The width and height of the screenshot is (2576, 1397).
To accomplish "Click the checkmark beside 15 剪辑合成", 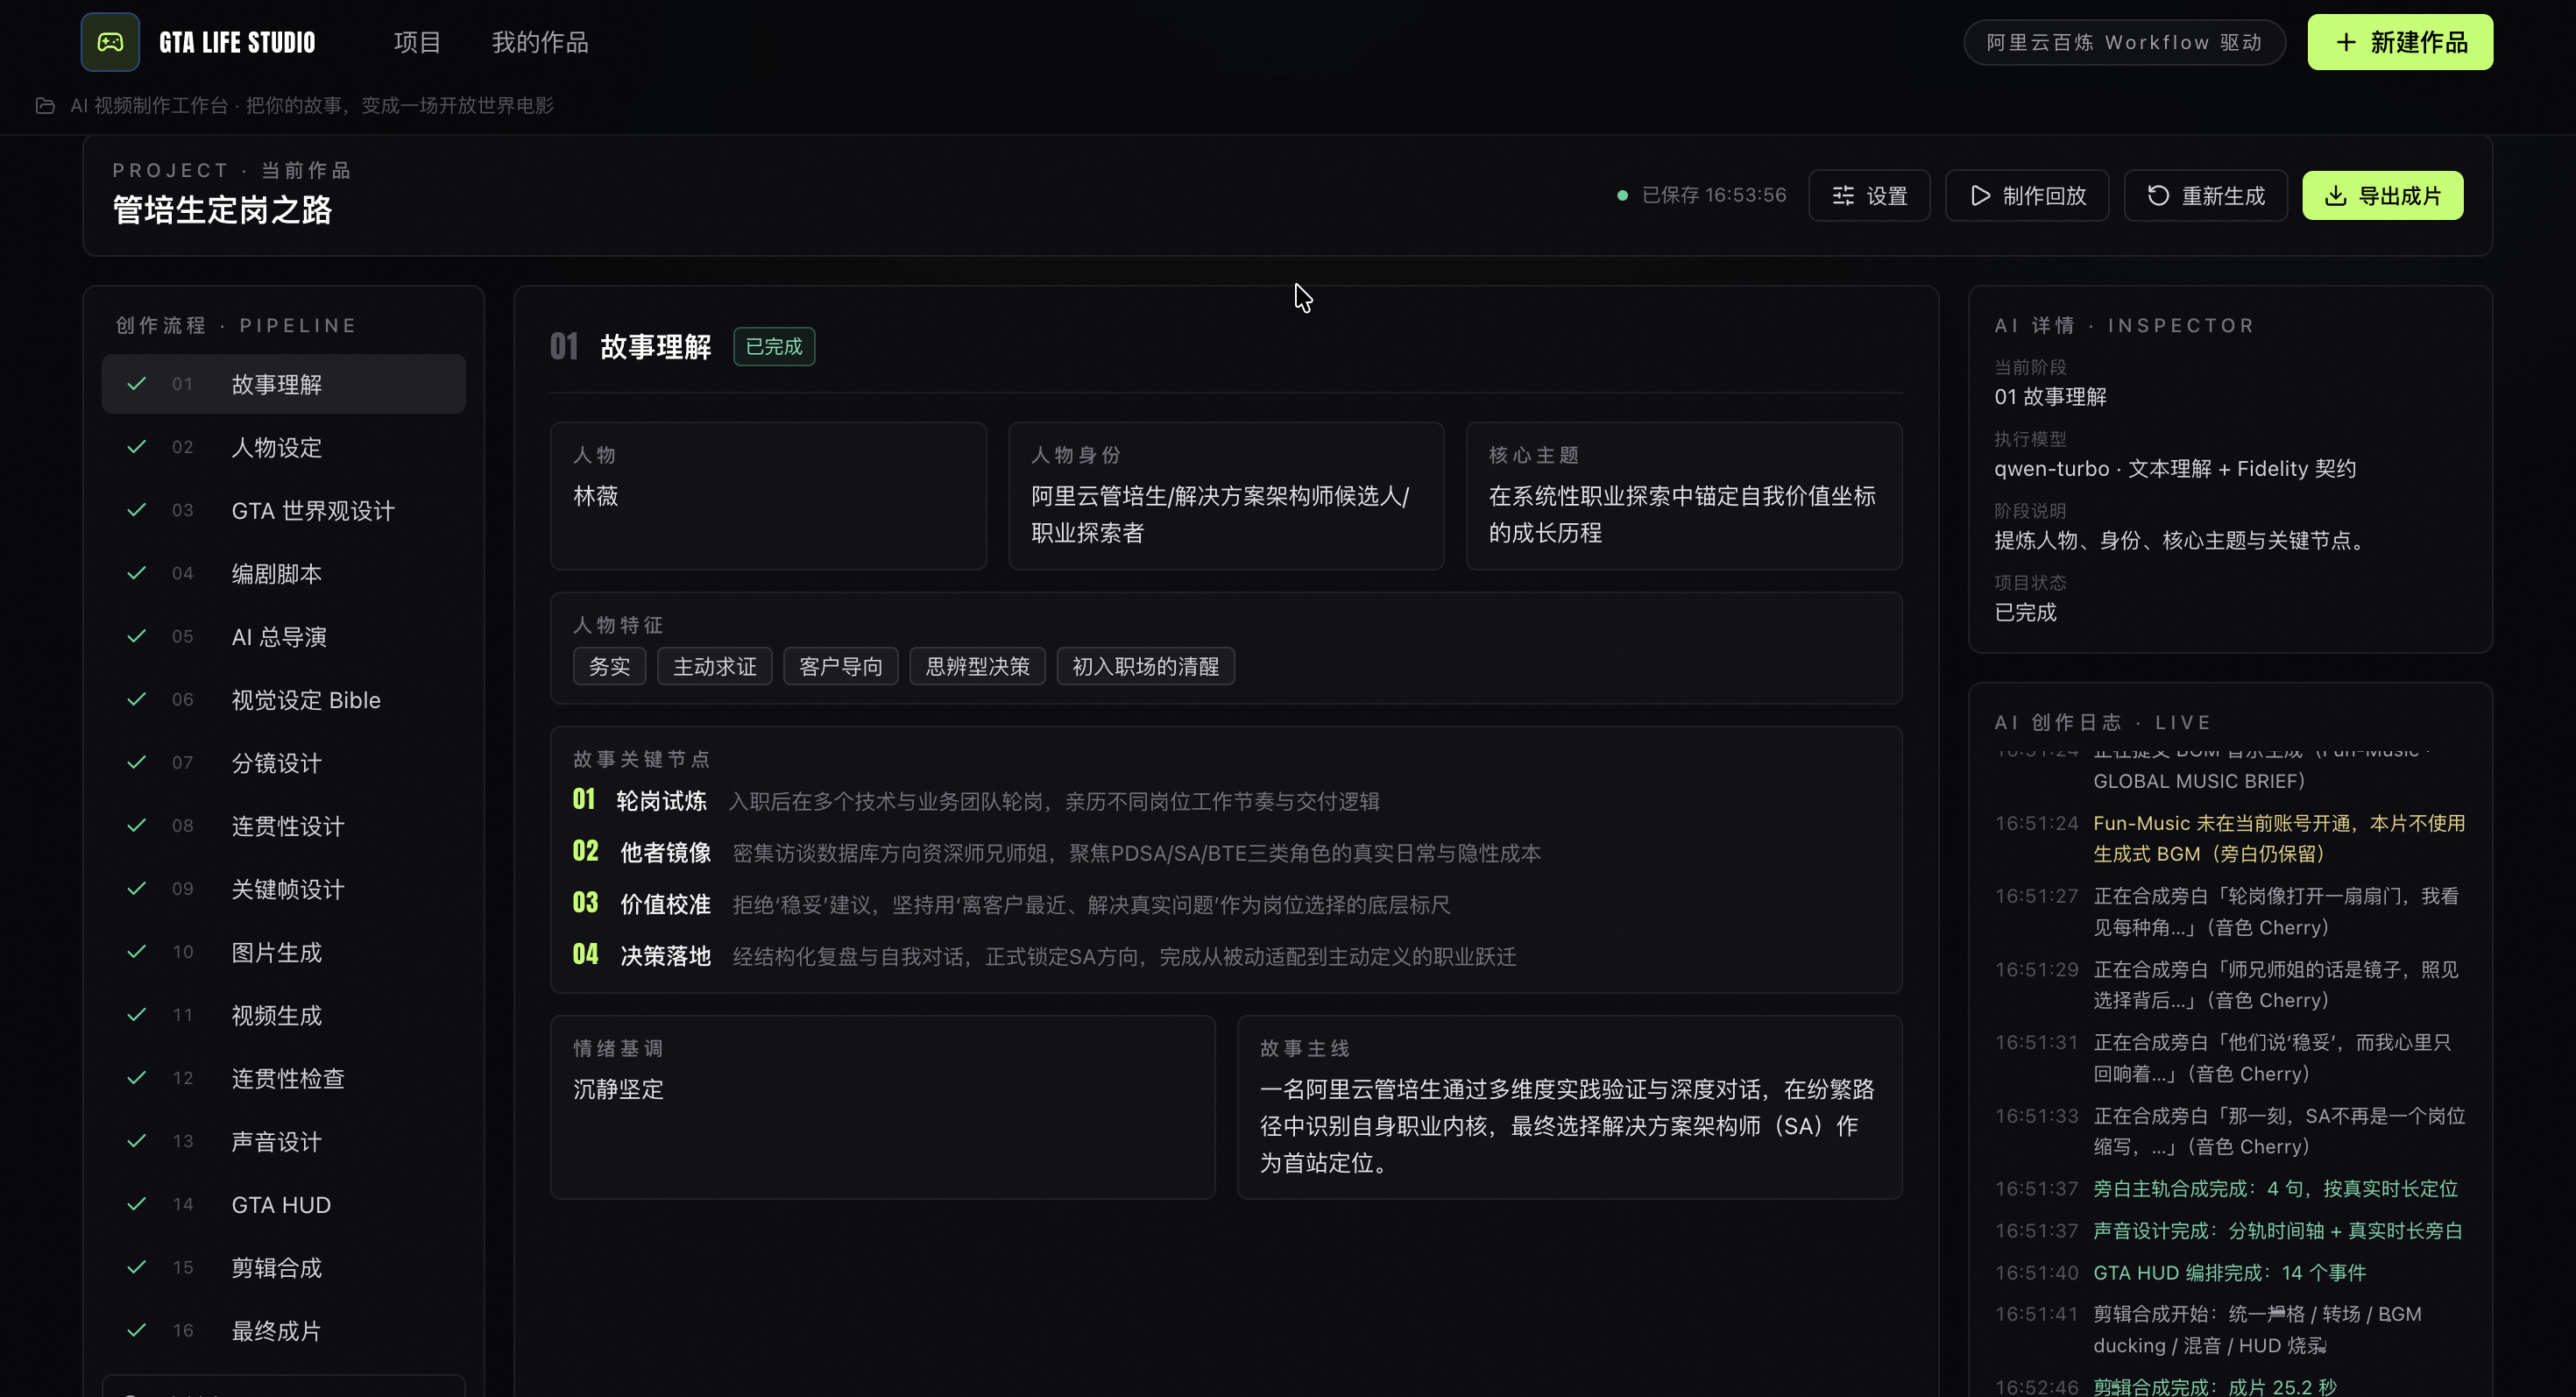I will click(x=137, y=1267).
